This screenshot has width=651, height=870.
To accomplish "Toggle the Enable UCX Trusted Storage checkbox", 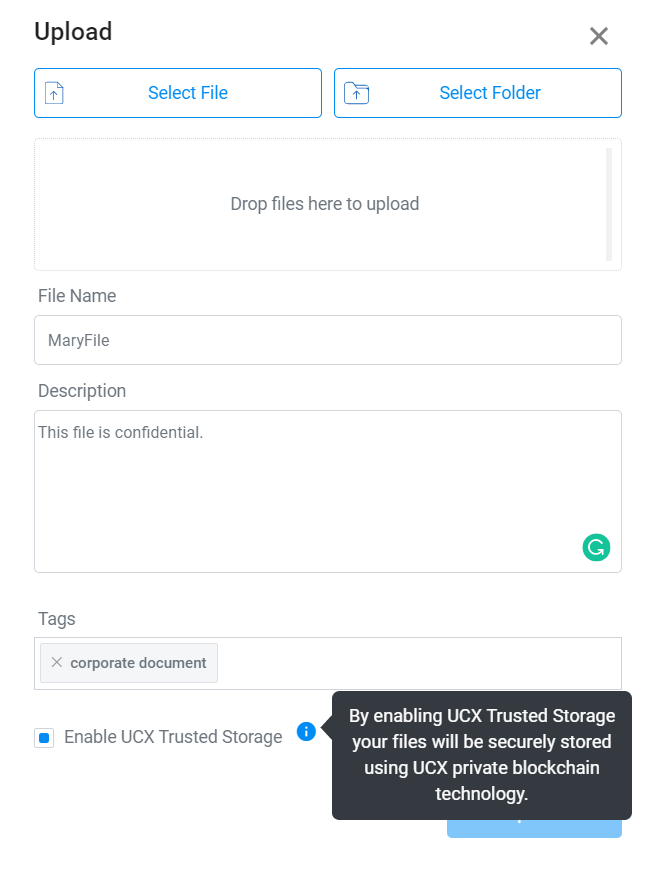I will (44, 738).
